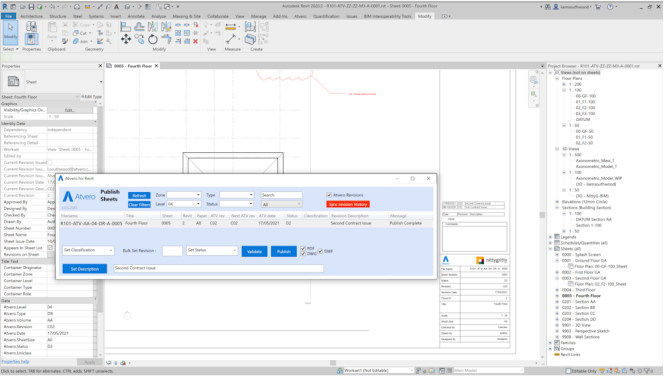Viewport: 664px width, 376px height.
Task: Click the Open folder icon in quick access toolbar
Action: coord(22,7)
